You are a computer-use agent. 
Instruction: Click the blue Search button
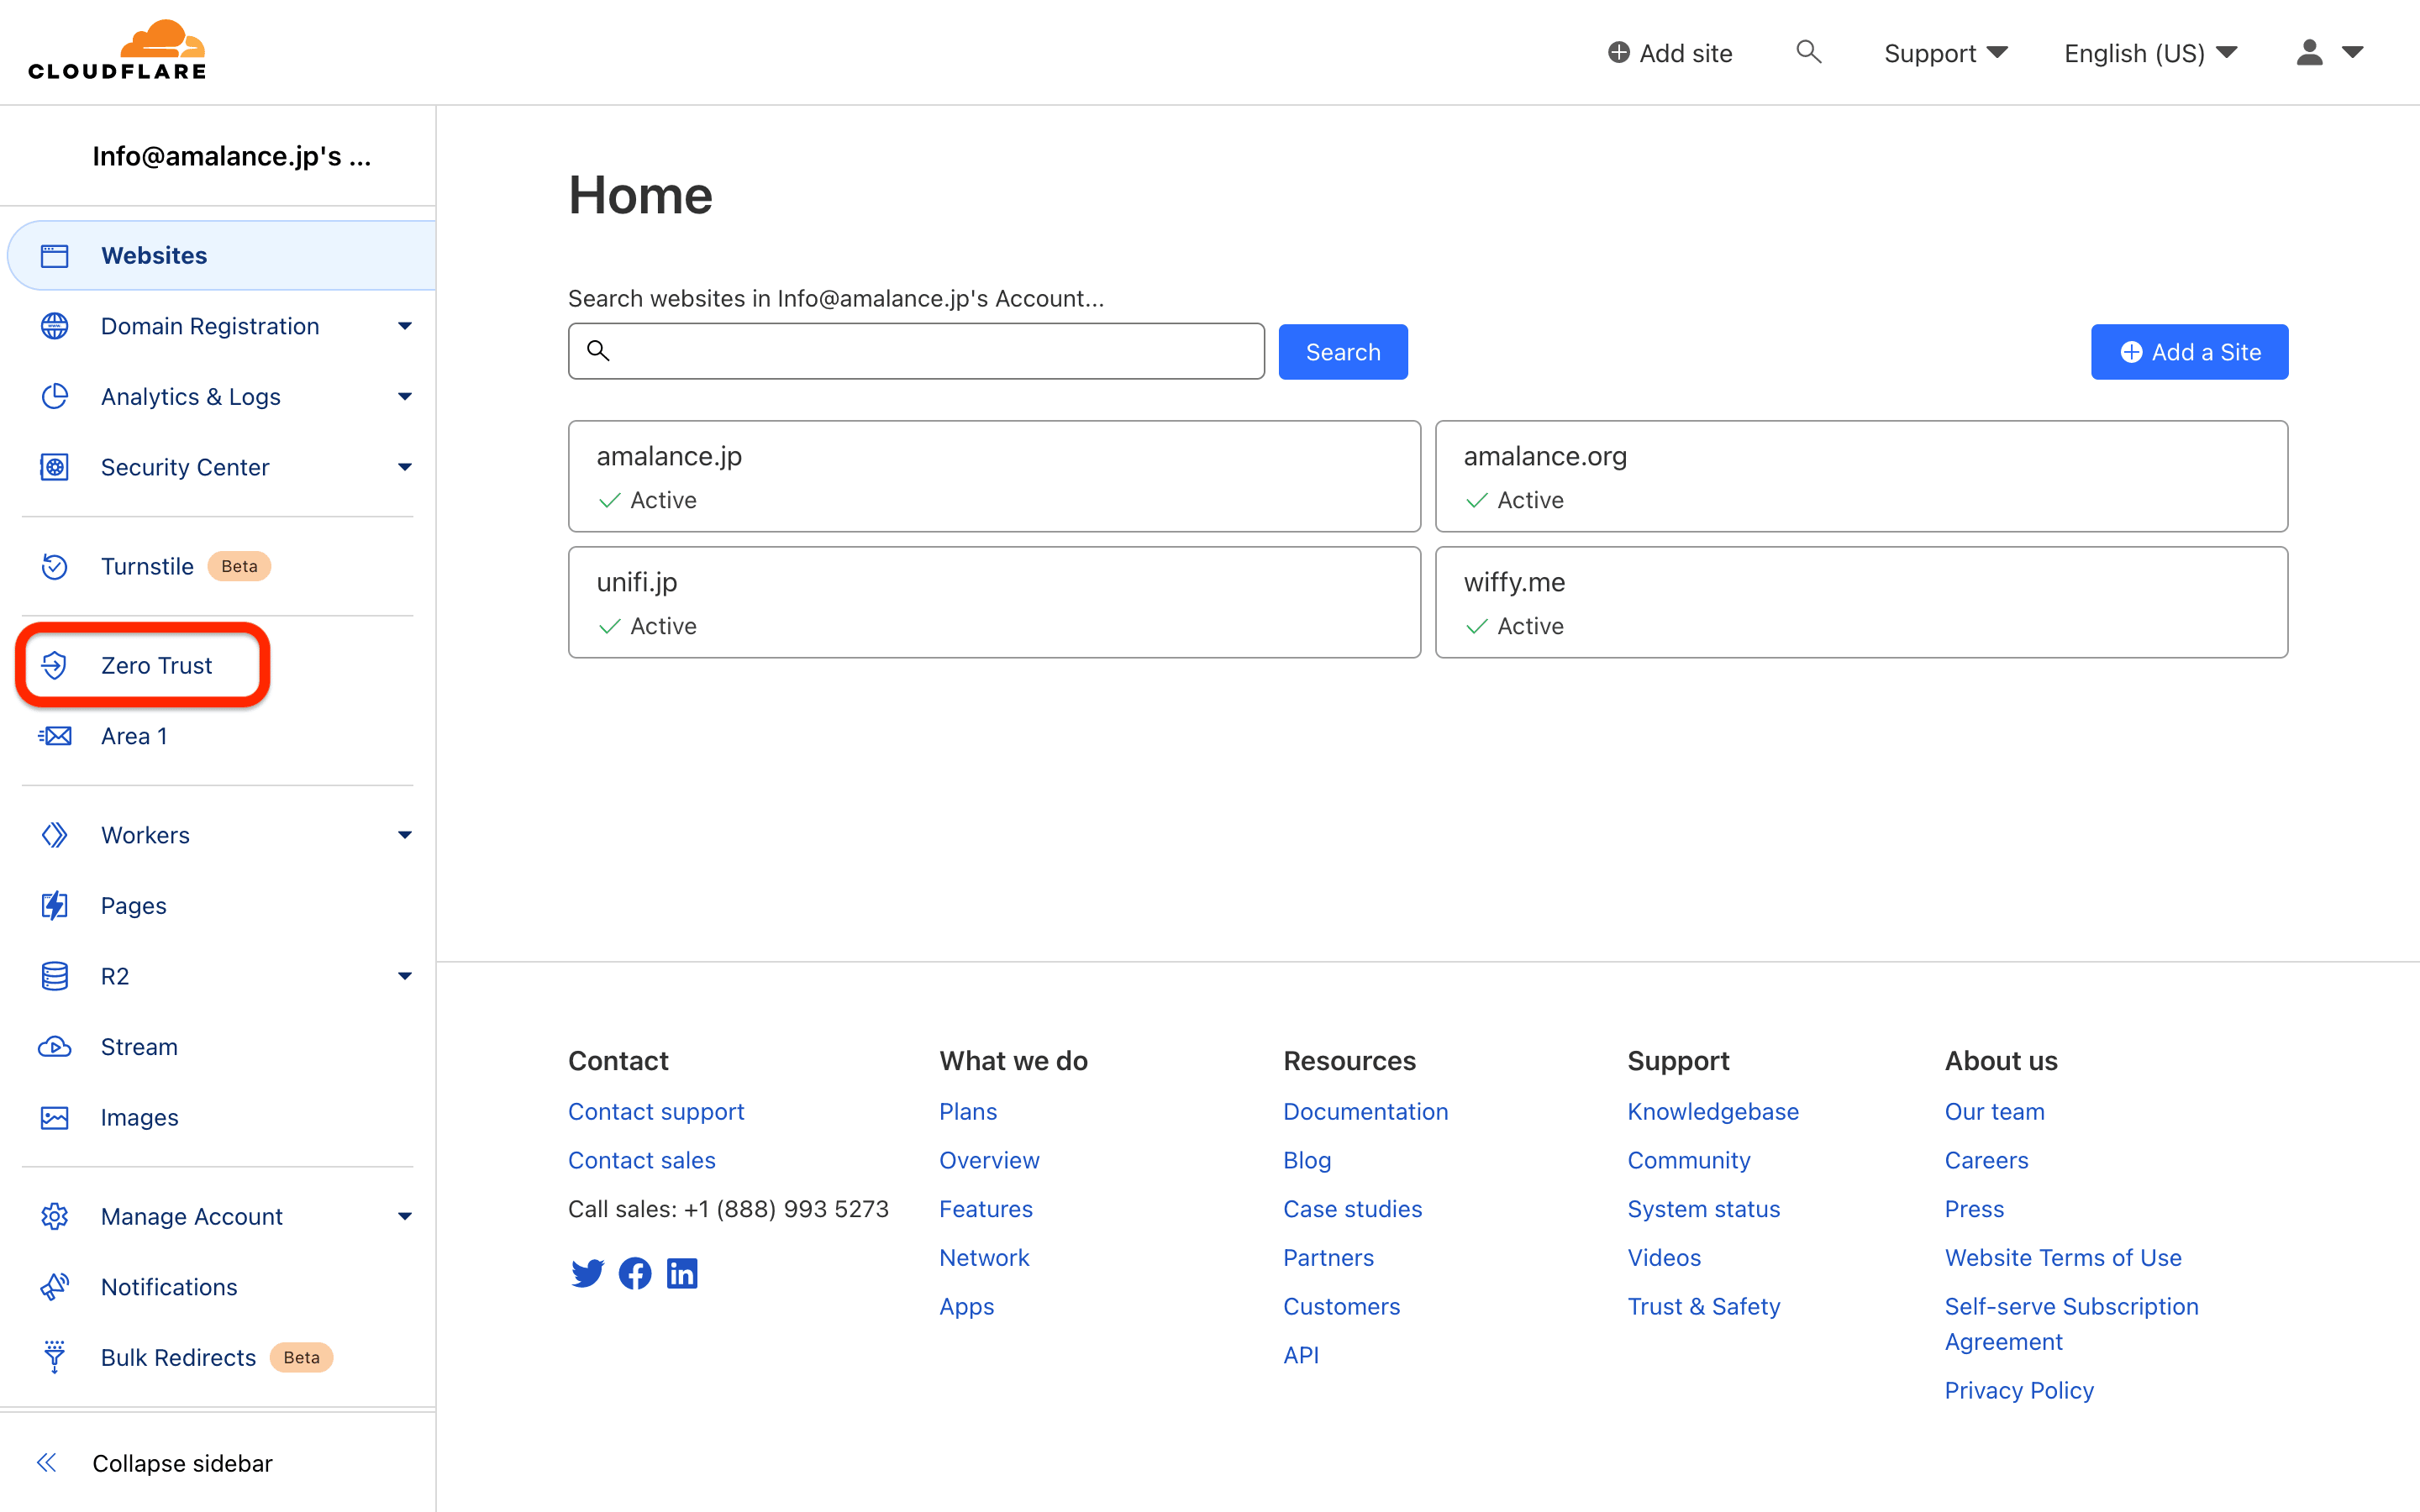coord(1342,352)
